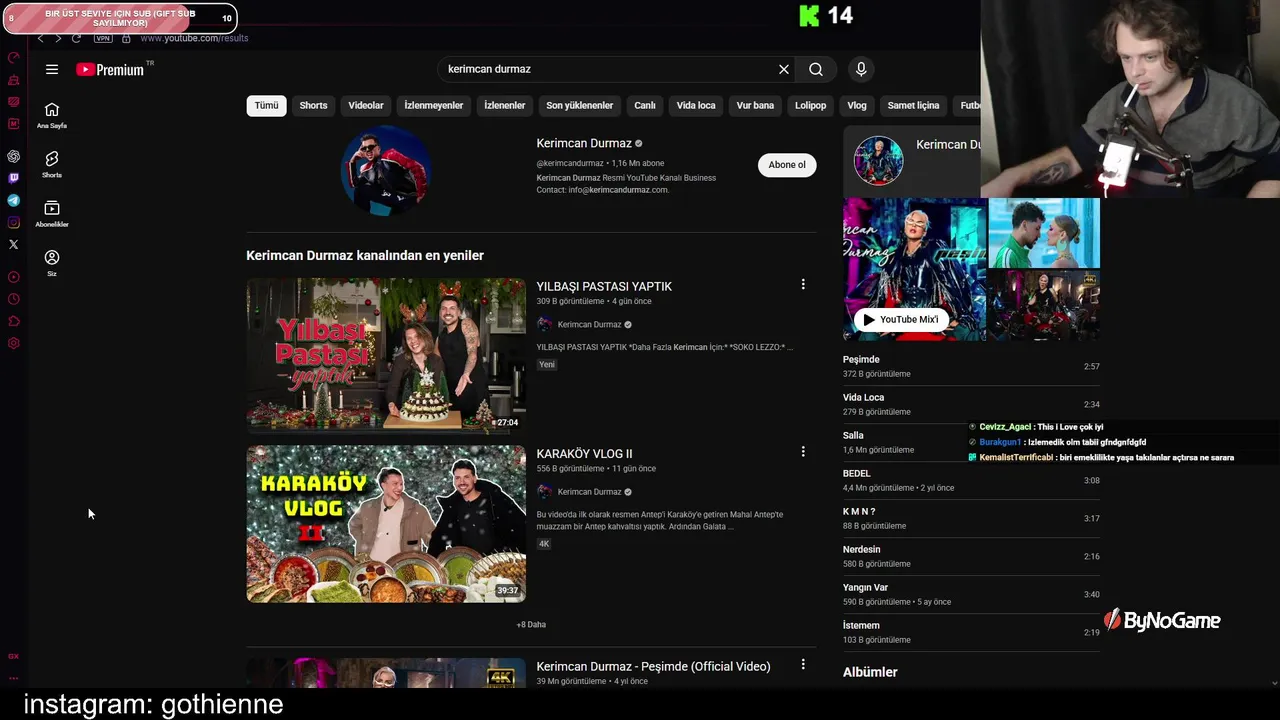This screenshot has width=1280, height=720.
Task: Open options menu for Peşimde Official Video
Action: [x=802, y=665]
